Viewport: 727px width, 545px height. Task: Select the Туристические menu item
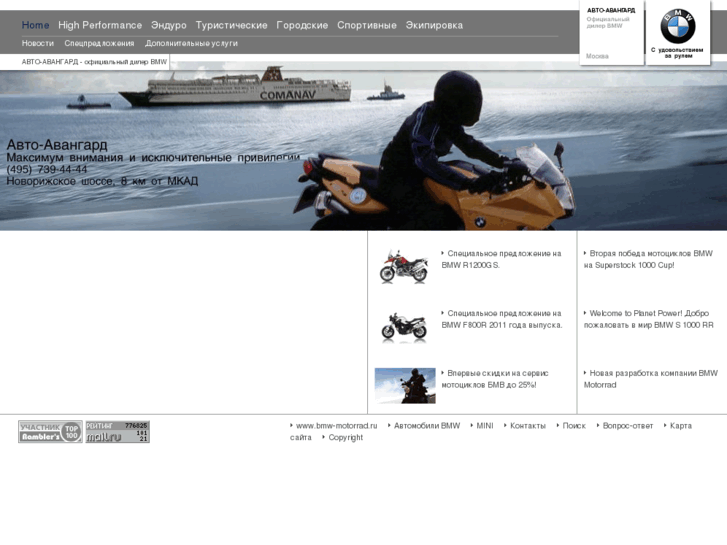coord(231,26)
